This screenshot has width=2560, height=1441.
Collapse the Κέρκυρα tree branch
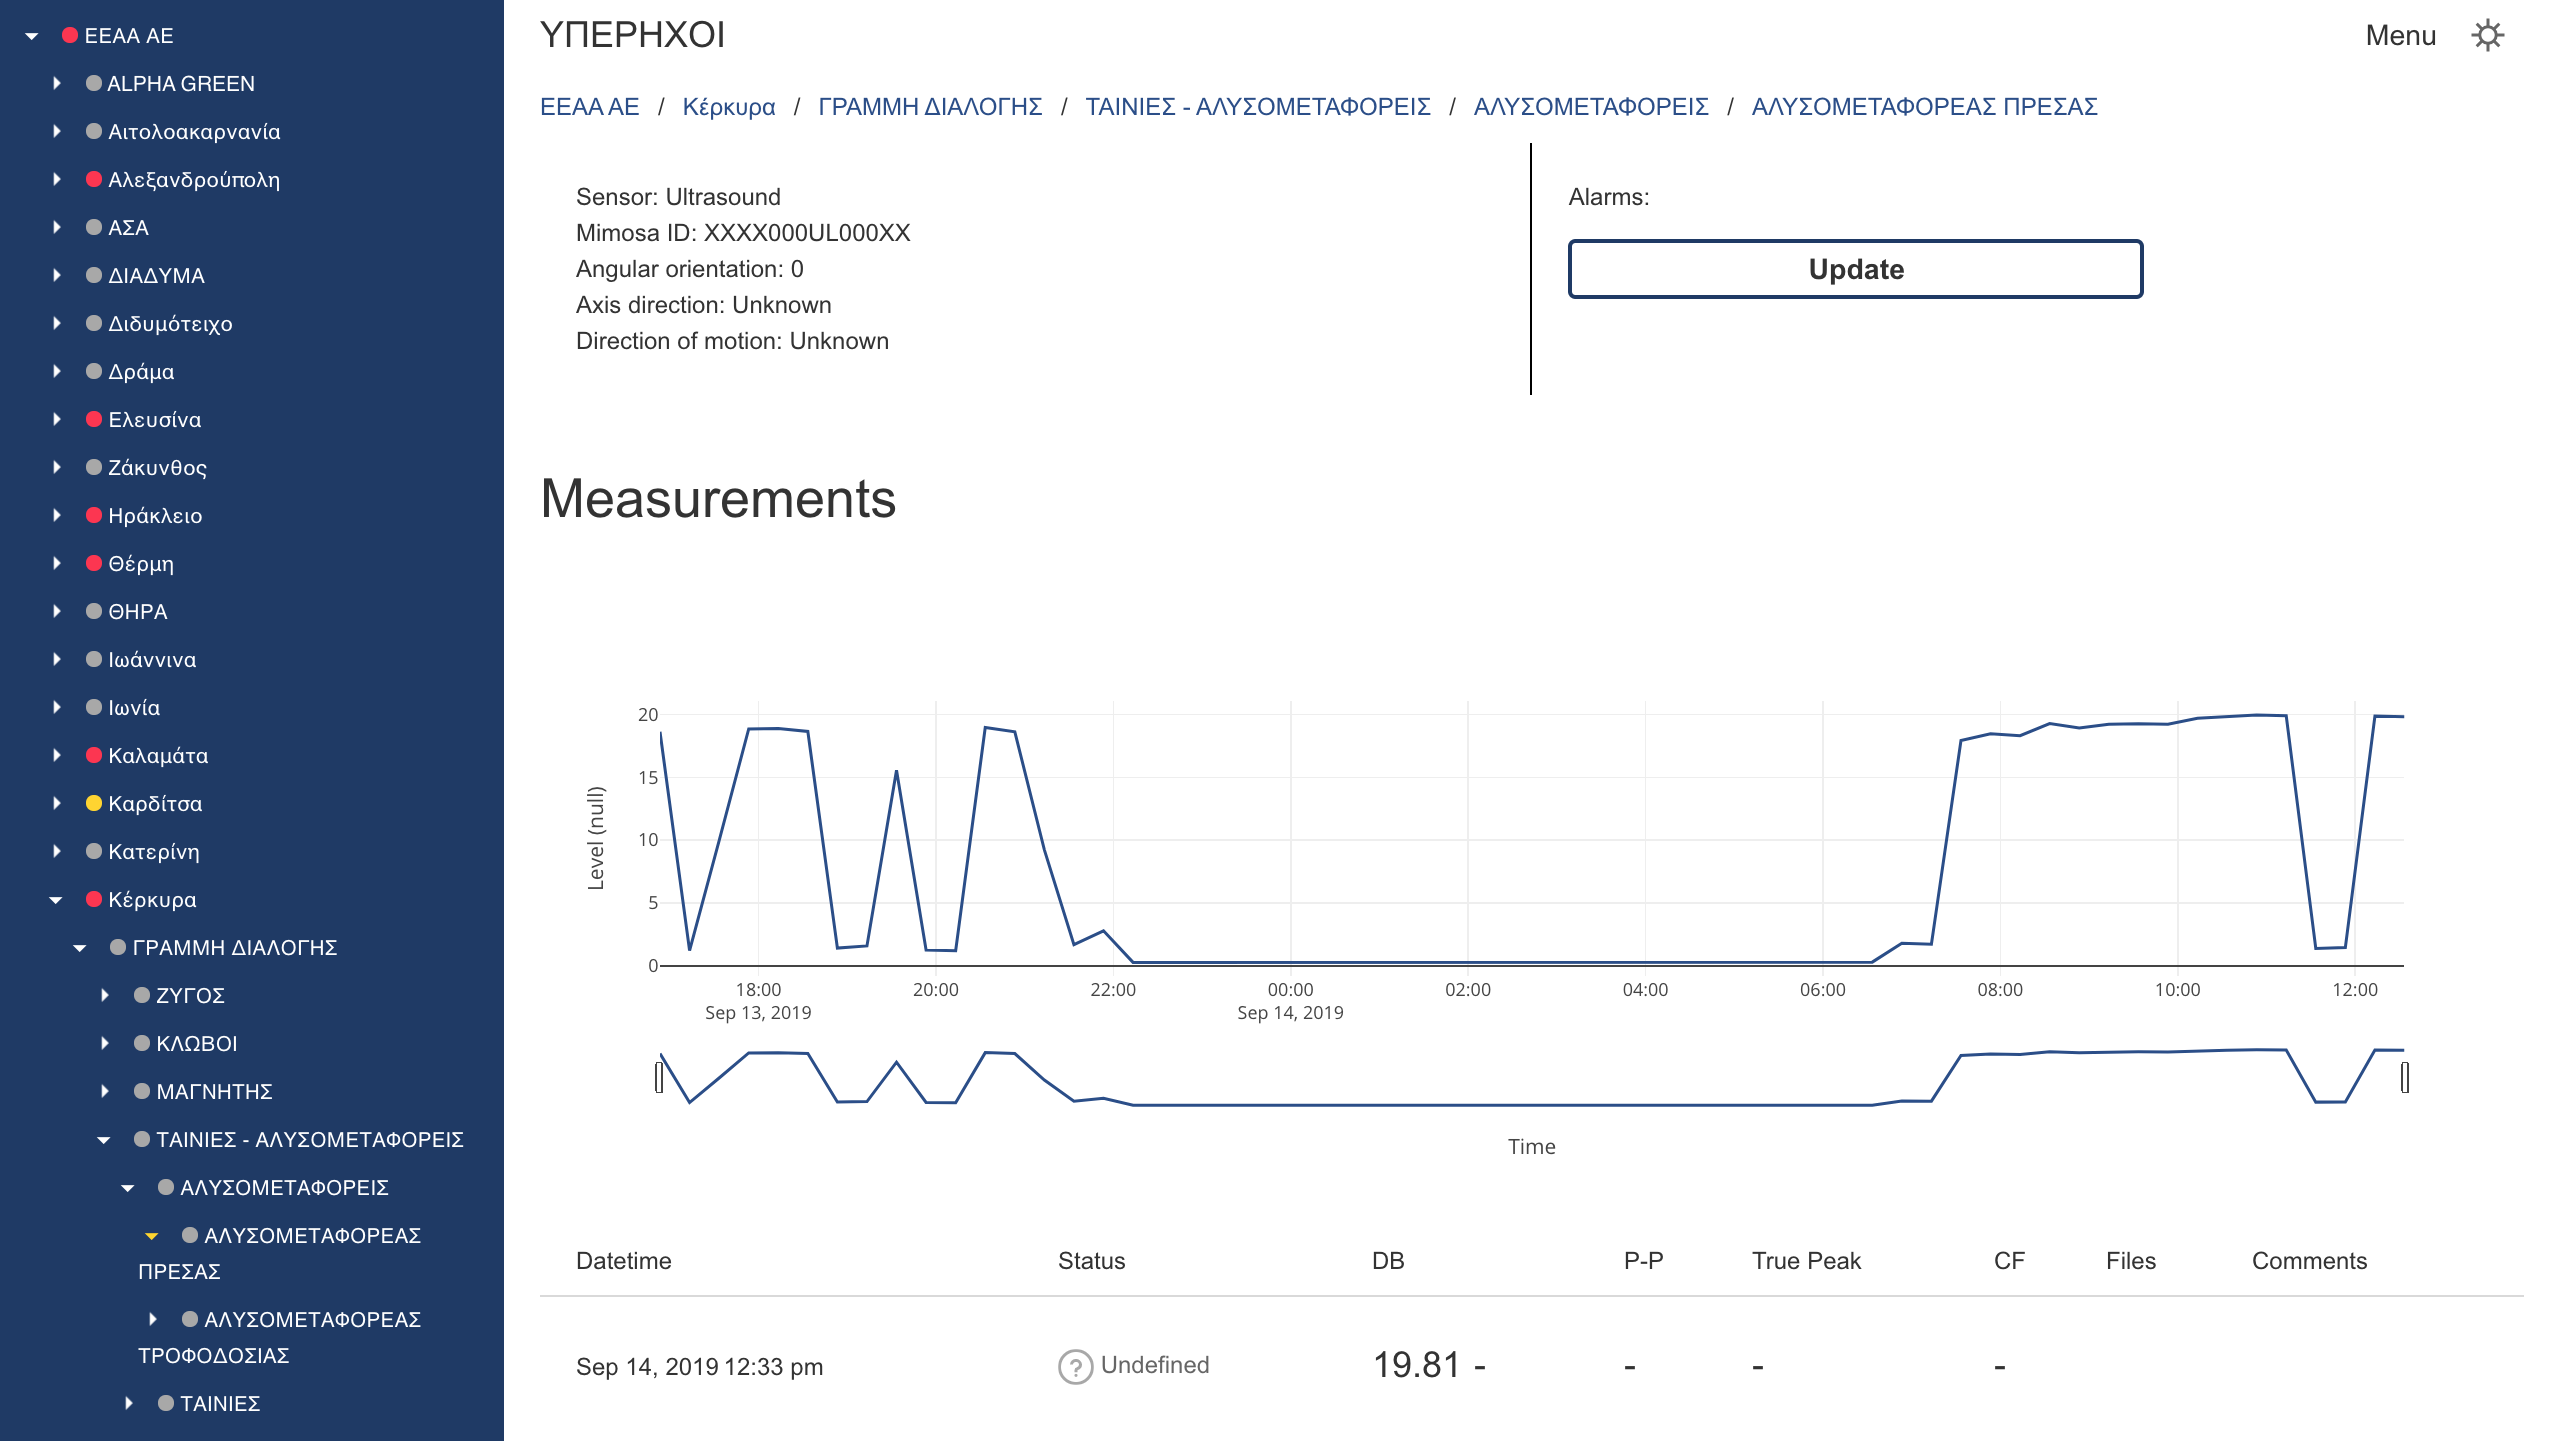click(x=55, y=899)
